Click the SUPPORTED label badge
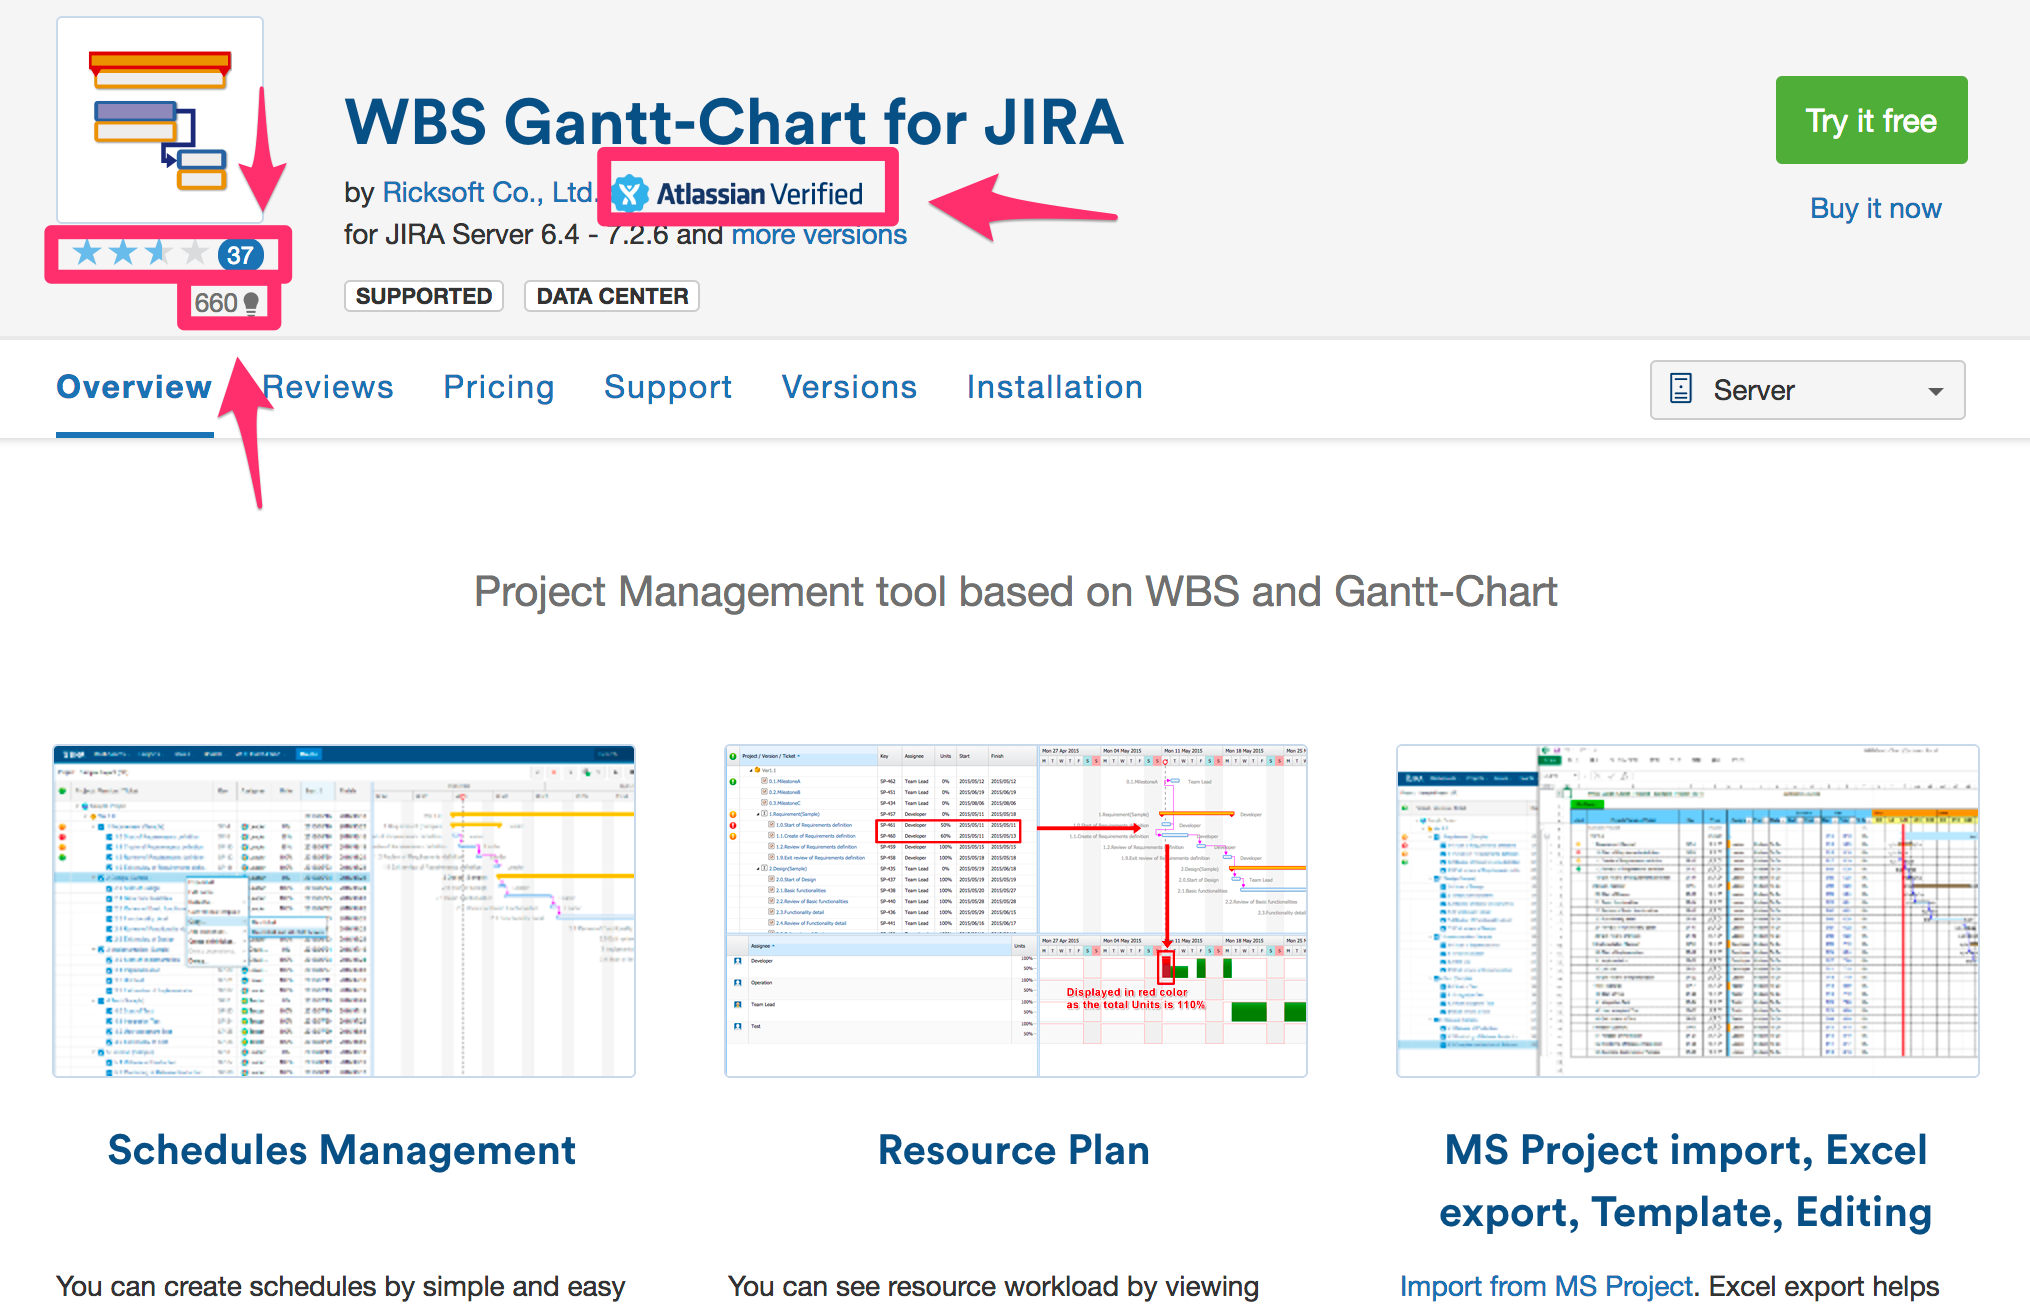This screenshot has width=2030, height=1308. pyautogui.click(x=424, y=296)
